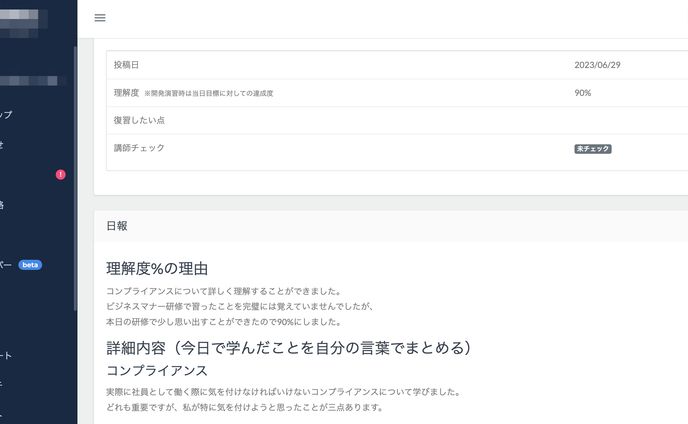Click the line starting ビジネスマナー研修で
The image size is (688, 424).
pyautogui.click(x=240, y=306)
